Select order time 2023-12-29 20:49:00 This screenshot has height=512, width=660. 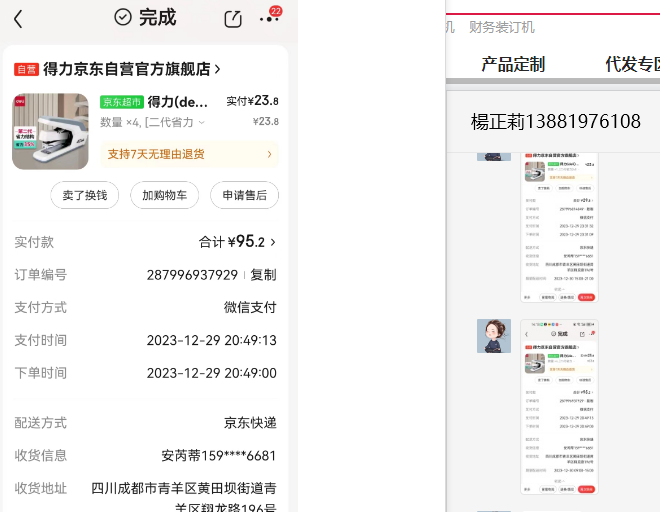pyautogui.click(x=212, y=373)
